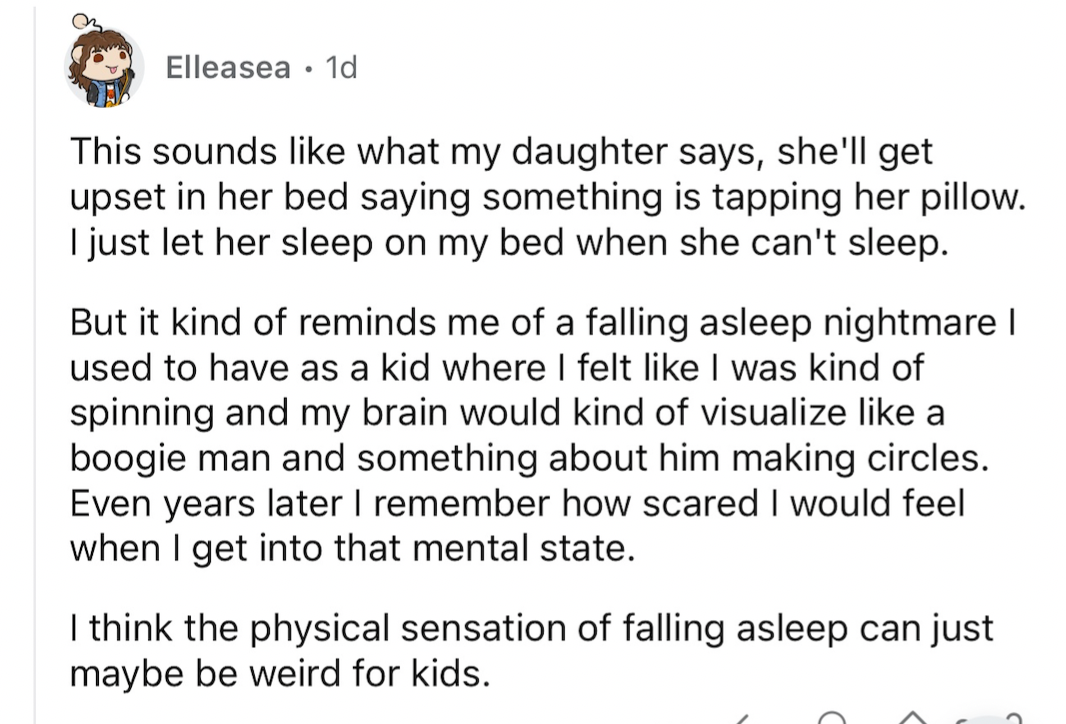Click the dot separator after Elleasea
The image size is (1066, 724).
tap(308, 69)
